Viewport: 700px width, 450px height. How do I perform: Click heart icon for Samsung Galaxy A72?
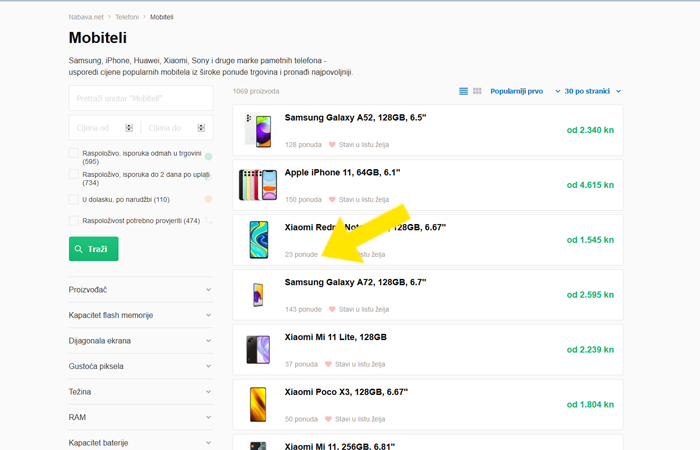point(332,309)
